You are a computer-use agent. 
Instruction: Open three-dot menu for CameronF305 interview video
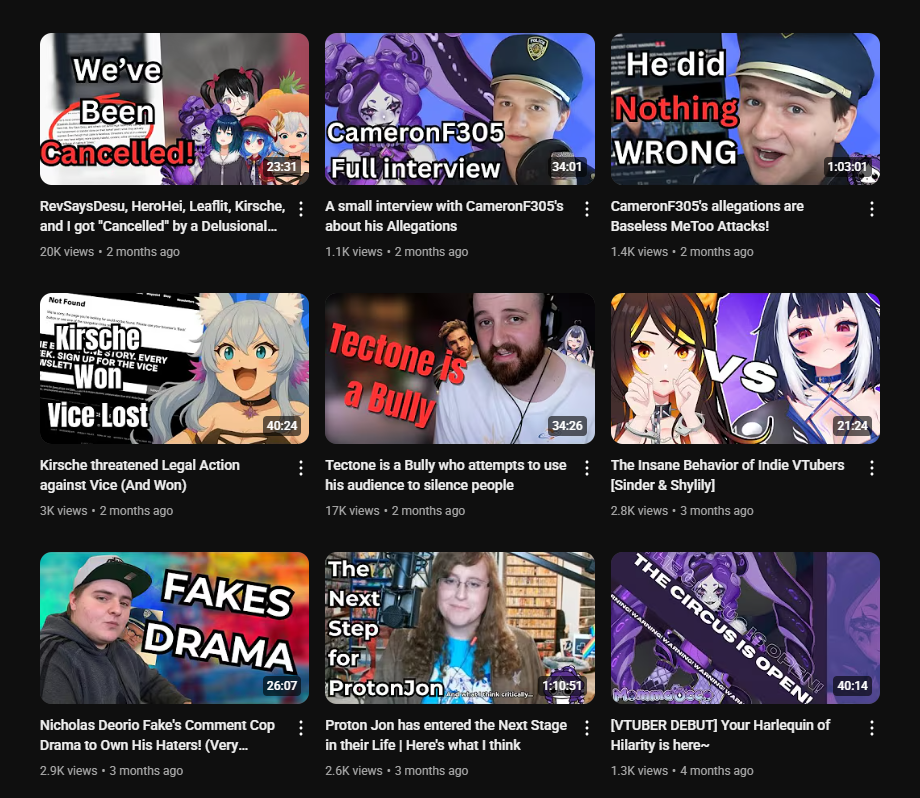pos(586,209)
